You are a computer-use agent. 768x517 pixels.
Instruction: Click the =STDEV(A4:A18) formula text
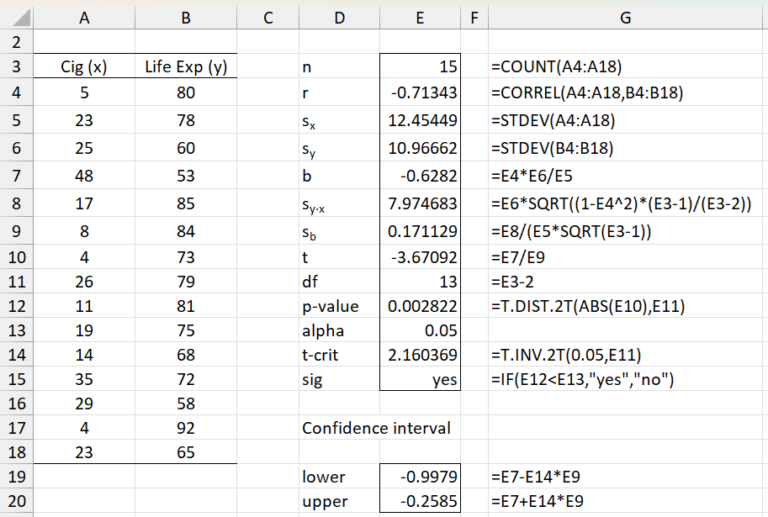click(x=553, y=120)
